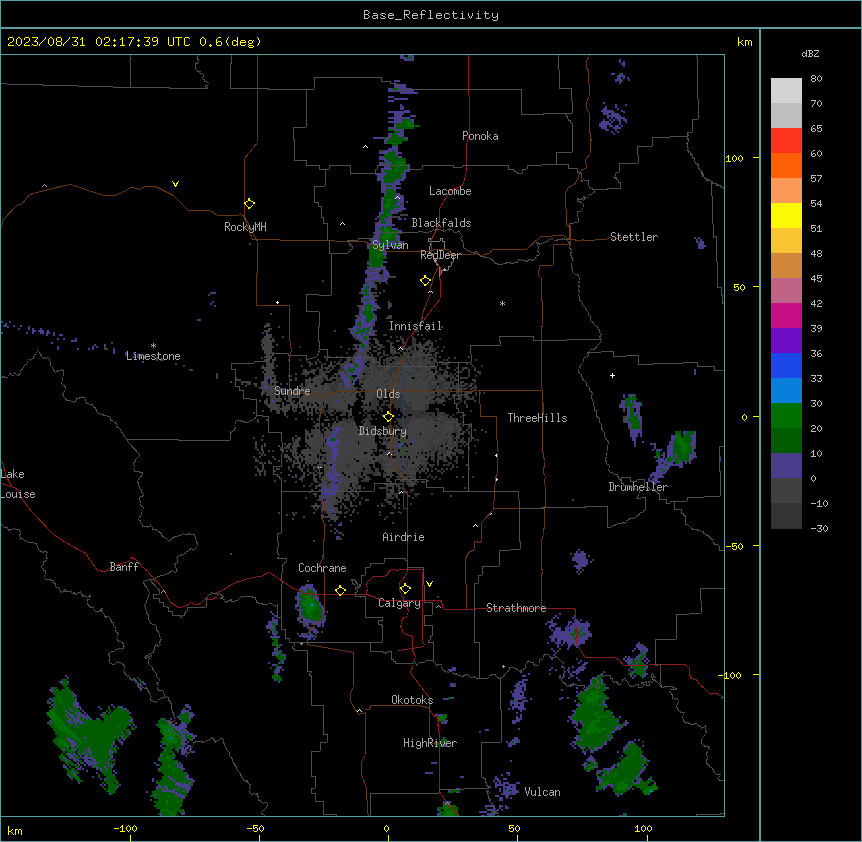Select the purple 36-39 dBZ legend swatch
Image resolution: width=862 pixels, height=842 pixels.
point(786,341)
